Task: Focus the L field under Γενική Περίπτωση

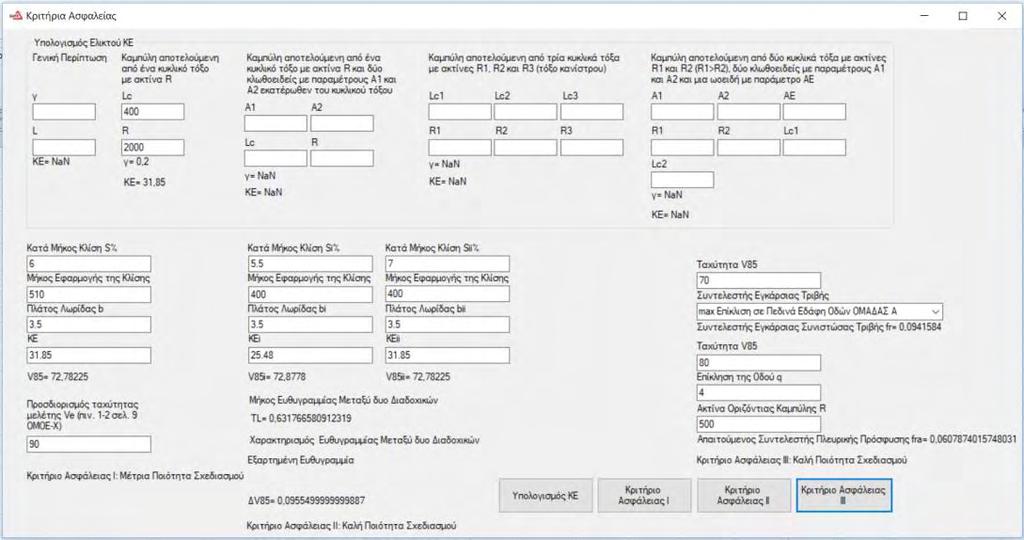Action: coord(64,147)
